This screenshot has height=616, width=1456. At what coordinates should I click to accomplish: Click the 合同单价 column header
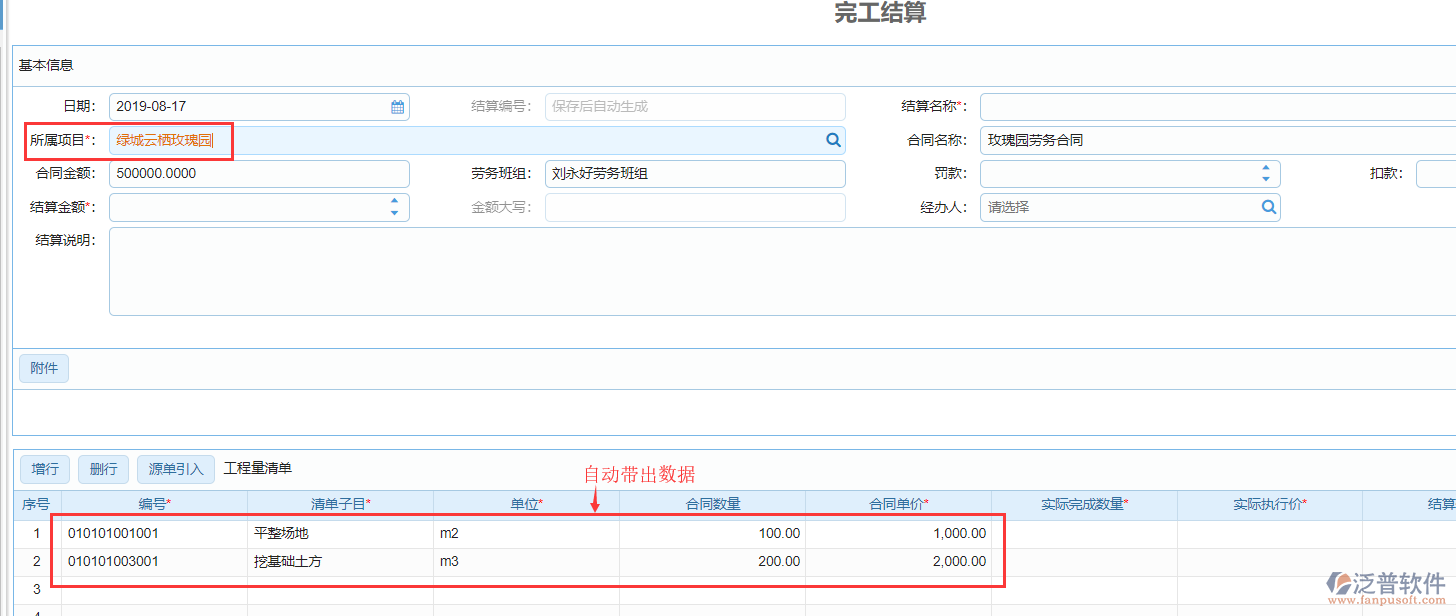897,504
